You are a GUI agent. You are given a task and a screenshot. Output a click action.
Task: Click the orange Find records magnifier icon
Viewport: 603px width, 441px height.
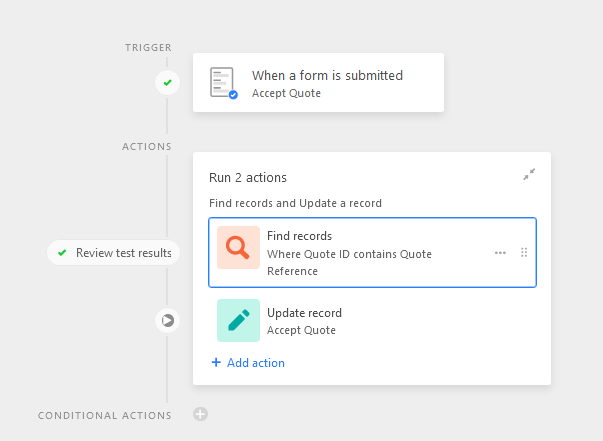click(238, 247)
